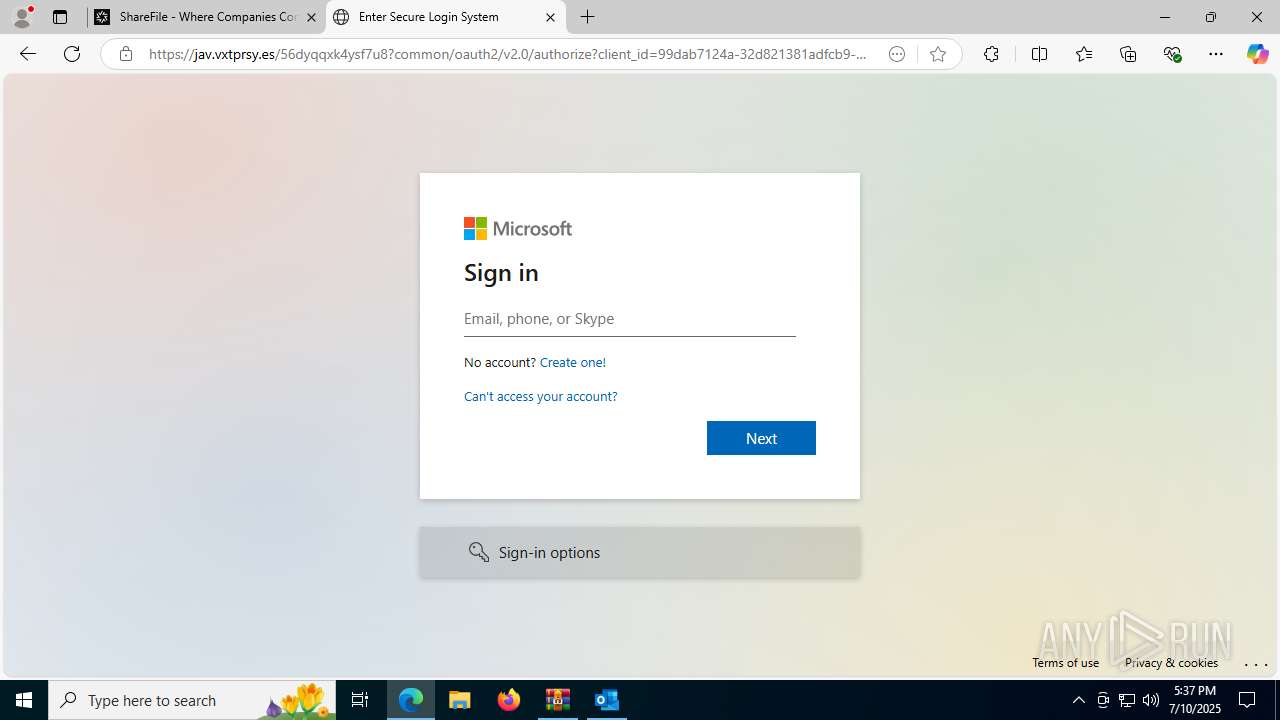Open the clock showing 5:37 PM

(x=1195, y=700)
